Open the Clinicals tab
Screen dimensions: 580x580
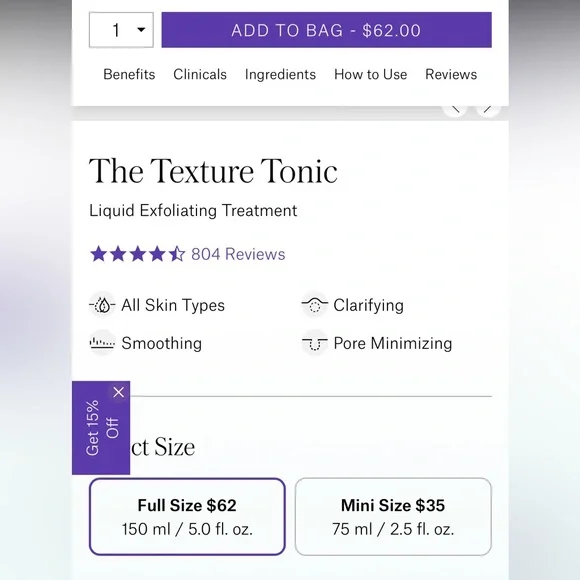tap(200, 74)
